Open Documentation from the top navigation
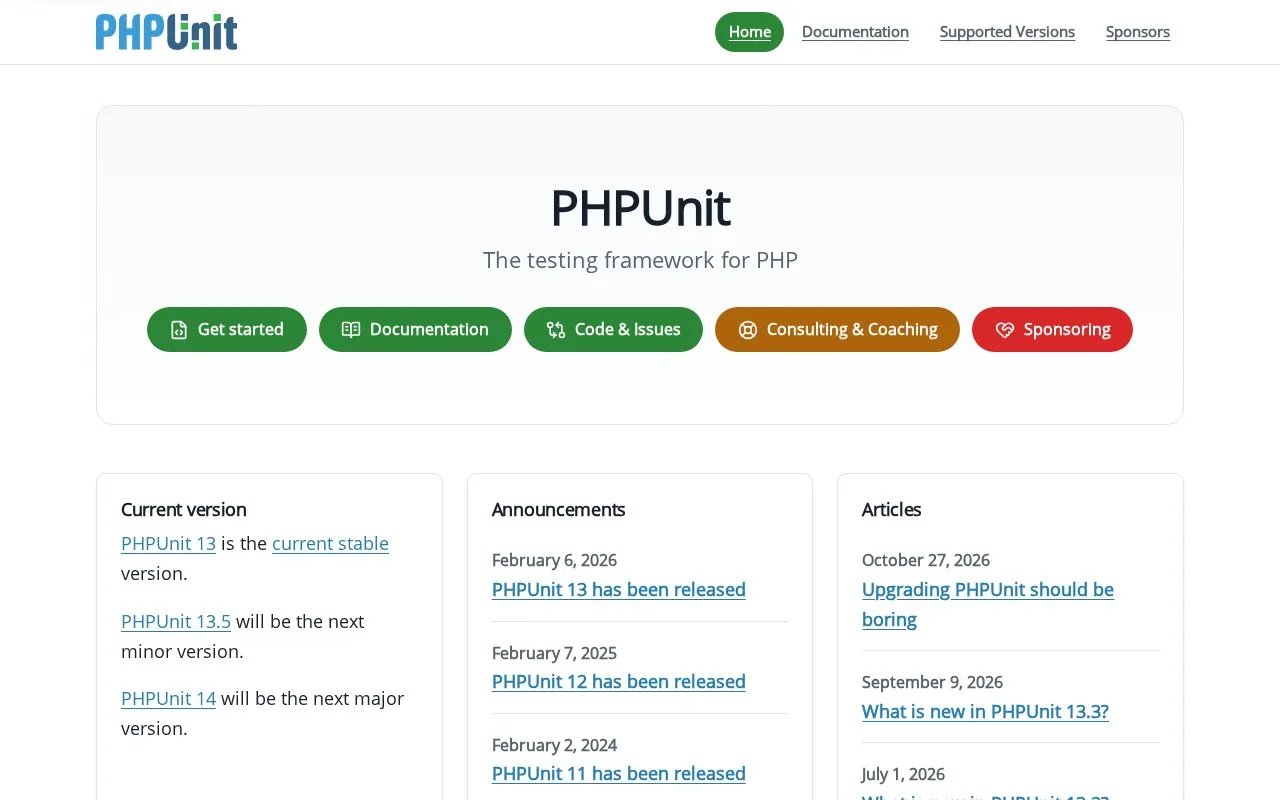The width and height of the screenshot is (1280, 800). point(855,32)
